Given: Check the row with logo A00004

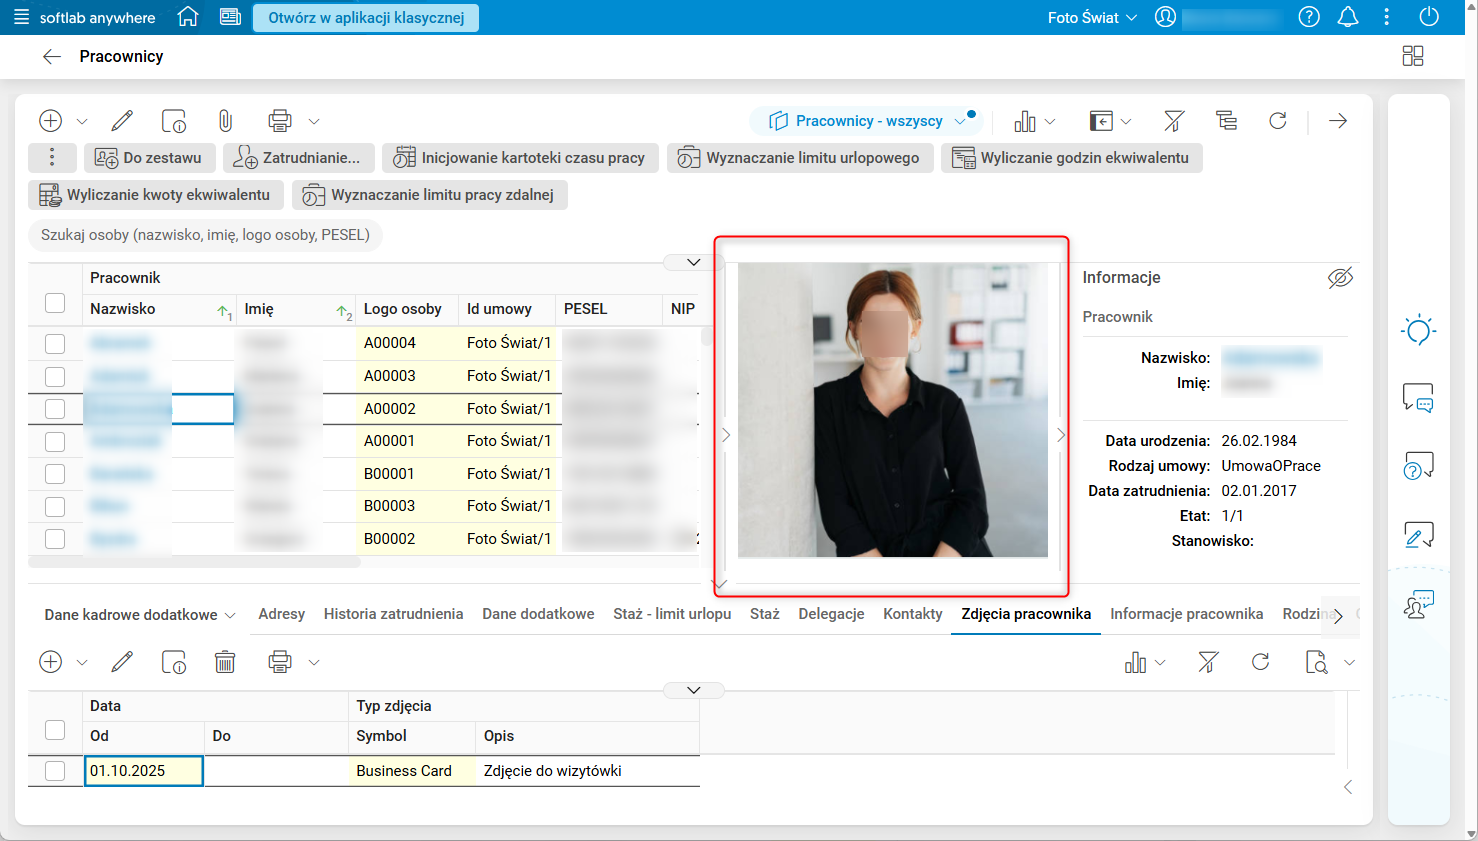Looking at the screenshot, I should pyautogui.click(x=55, y=343).
